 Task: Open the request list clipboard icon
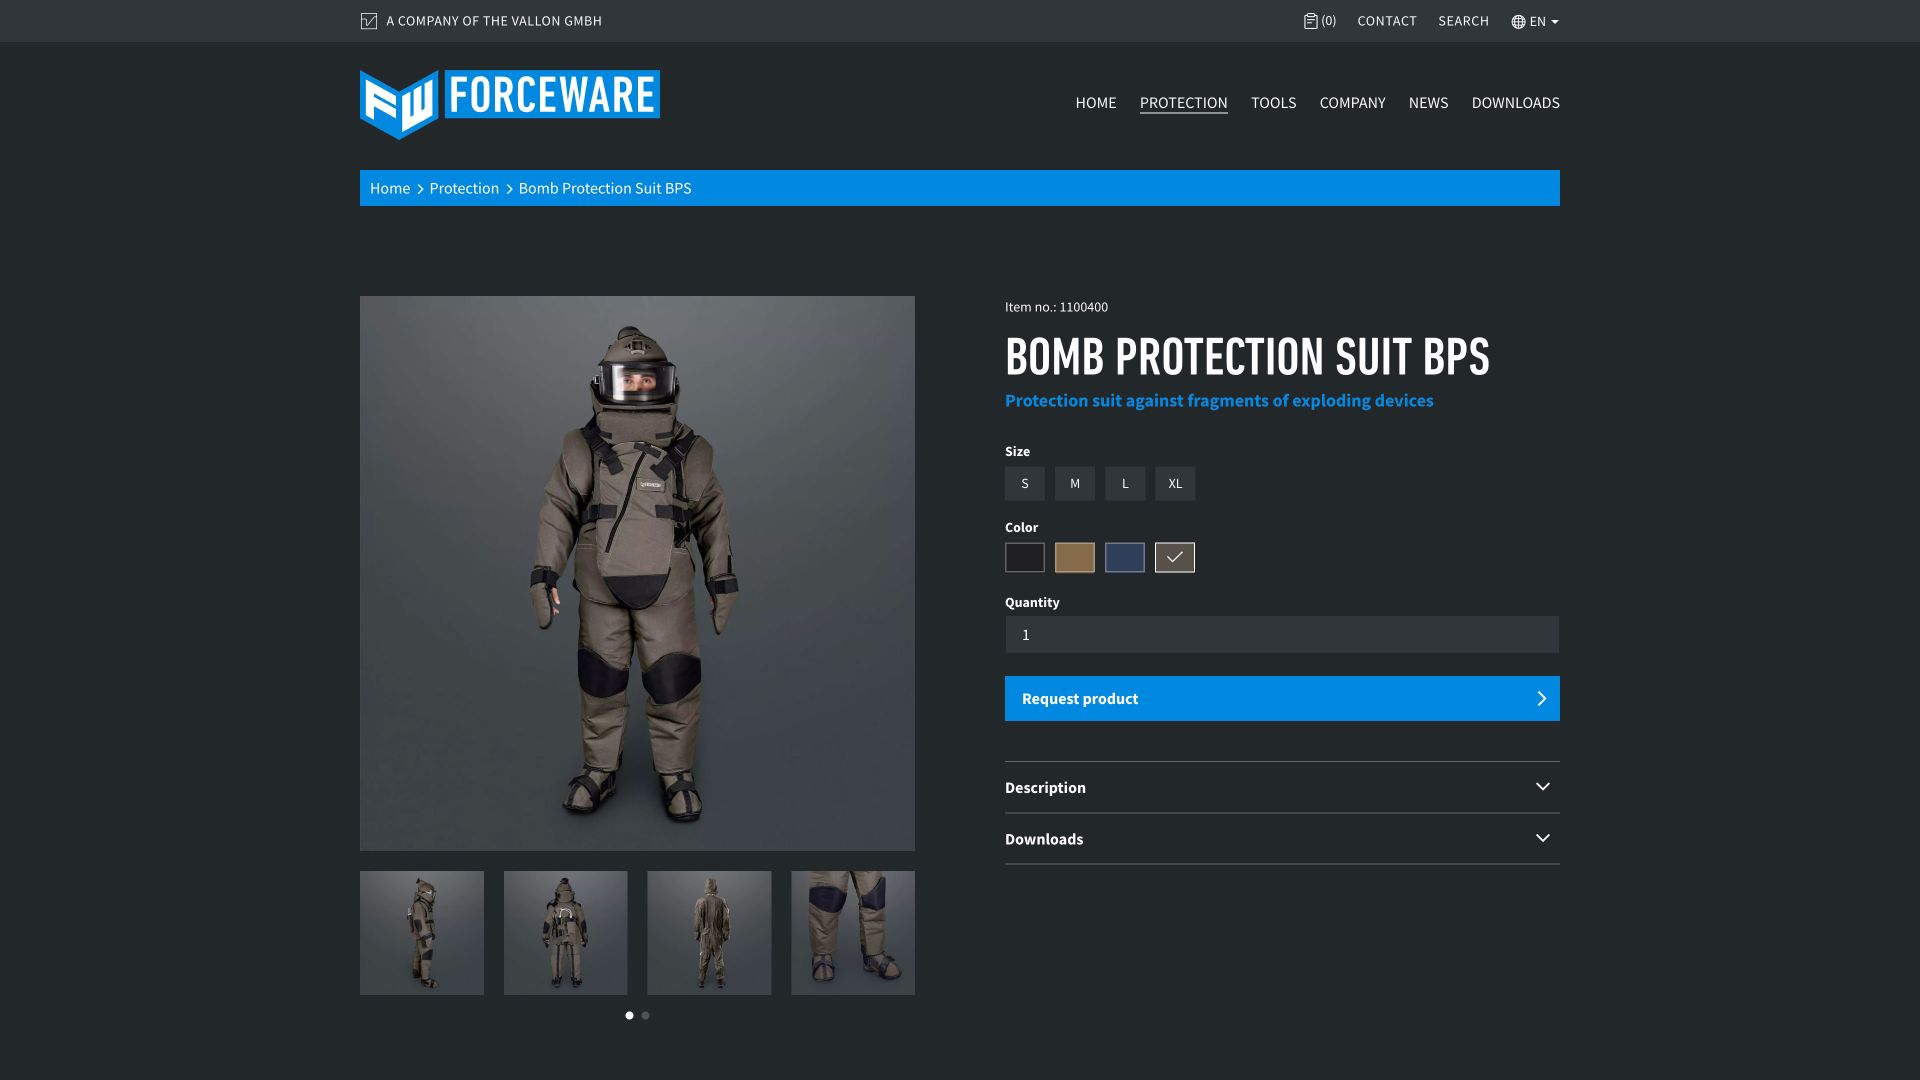coord(1310,21)
